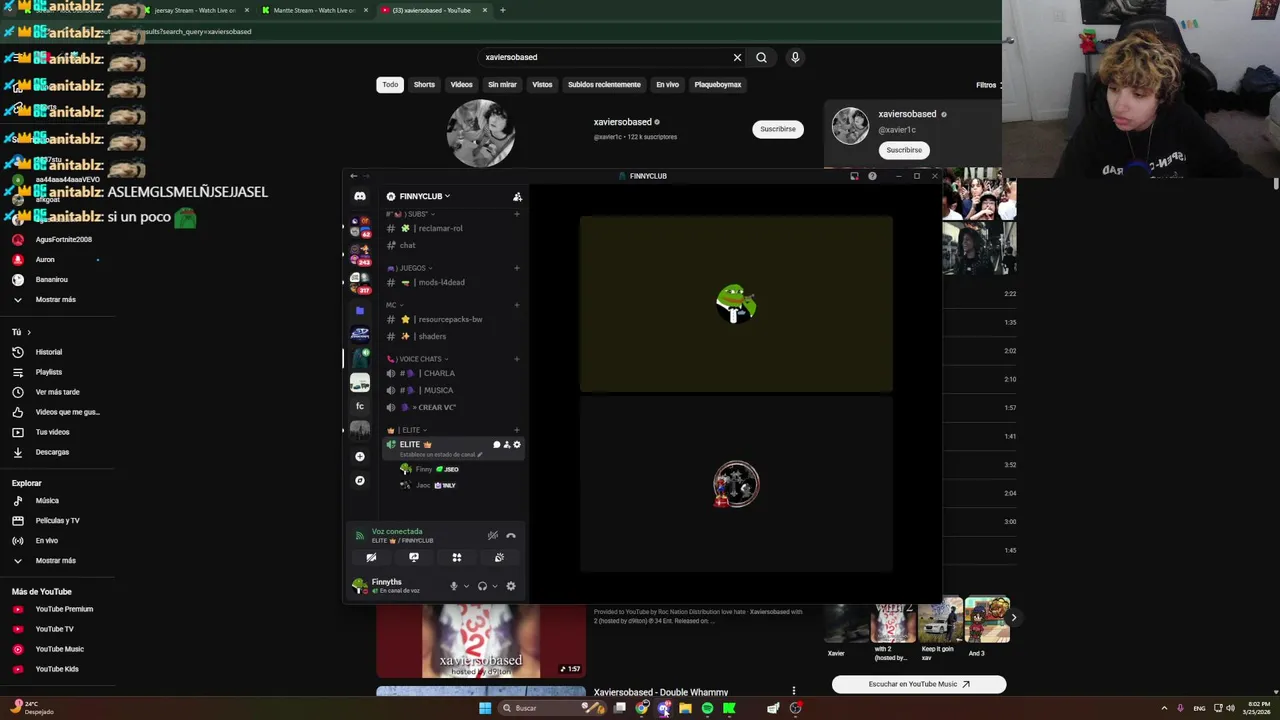Screen dimensions: 1280x720
Task: Mute the microphone in the Discord user panel
Action: tap(454, 586)
